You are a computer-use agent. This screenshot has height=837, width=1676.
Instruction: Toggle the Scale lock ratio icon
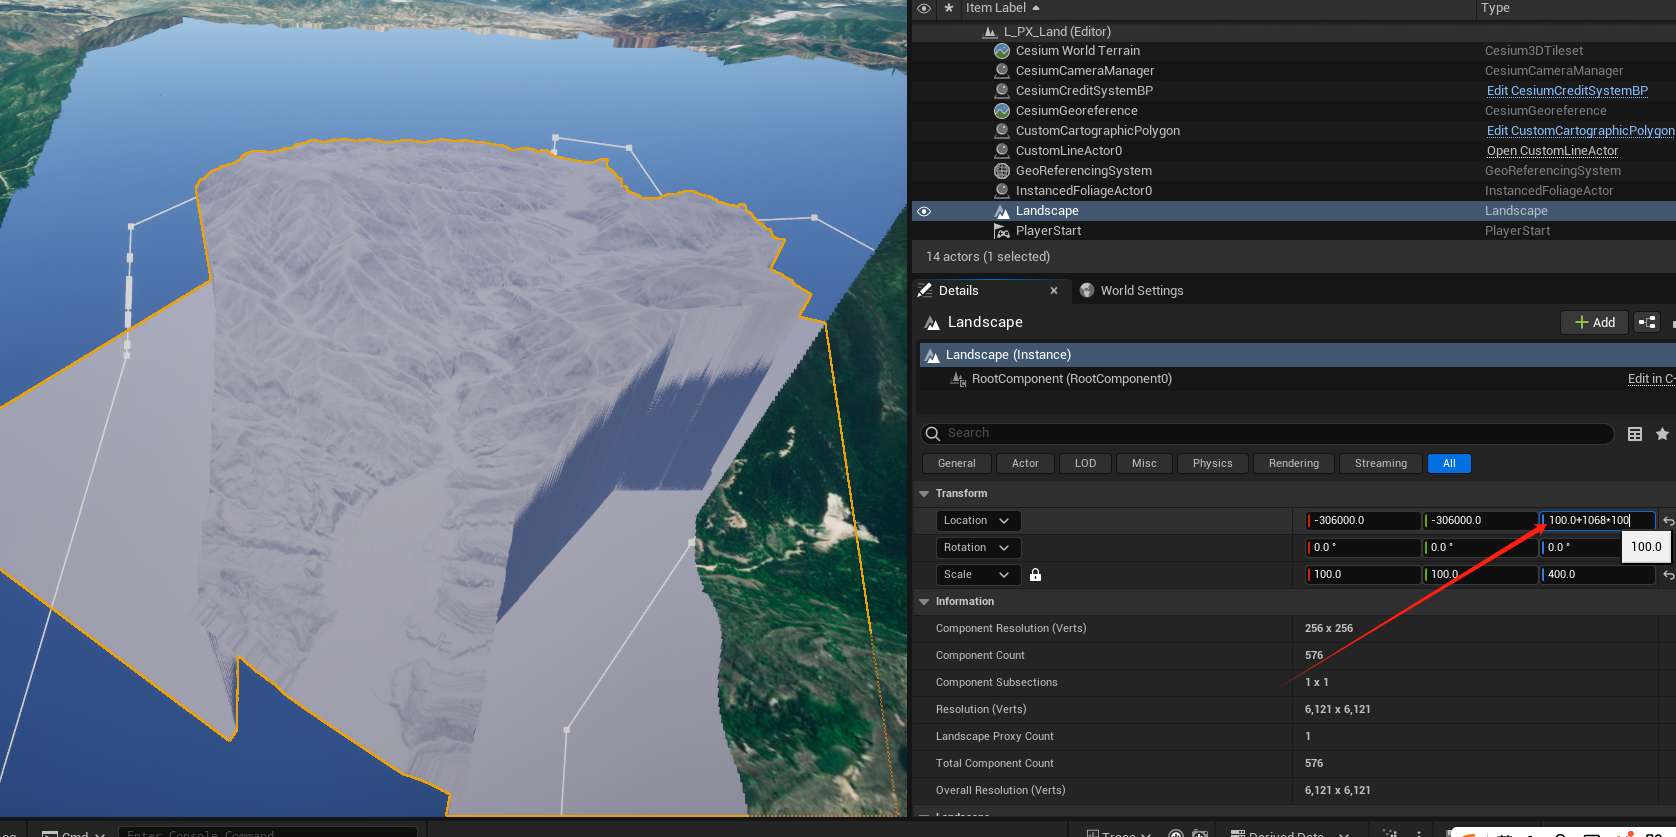coord(1035,575)
